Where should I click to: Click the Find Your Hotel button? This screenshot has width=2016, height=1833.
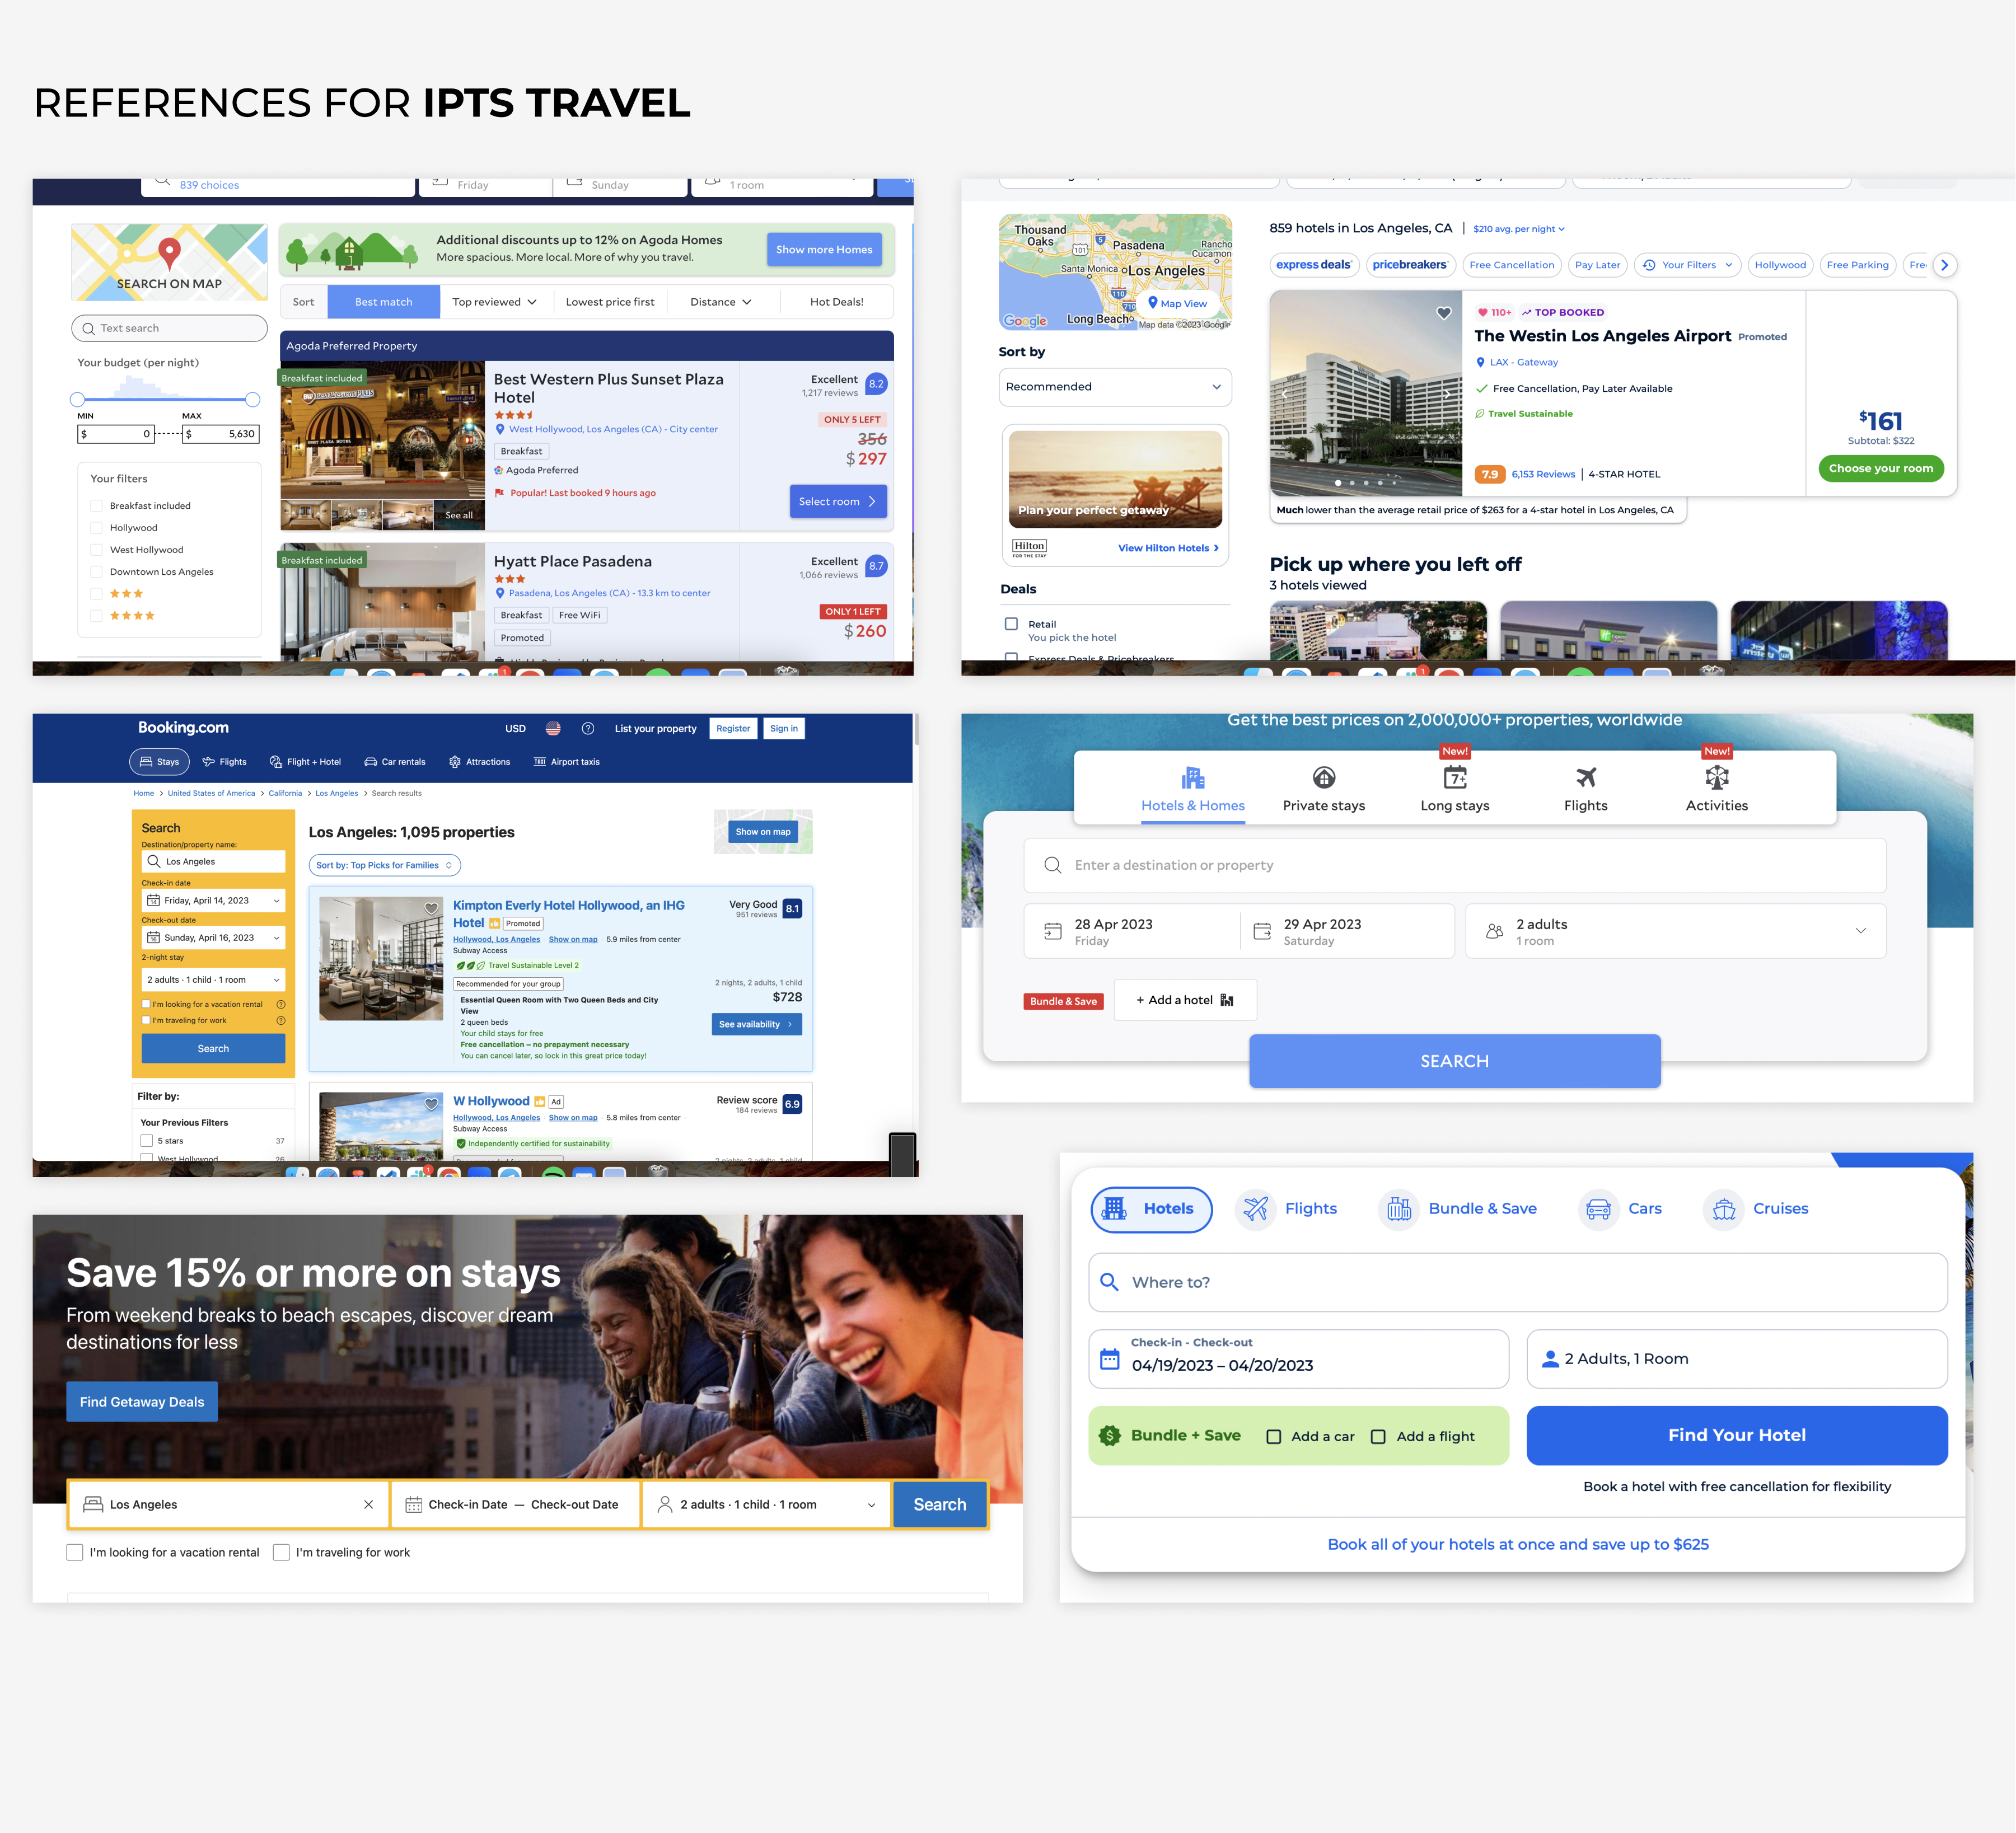coord(1736,1435)
